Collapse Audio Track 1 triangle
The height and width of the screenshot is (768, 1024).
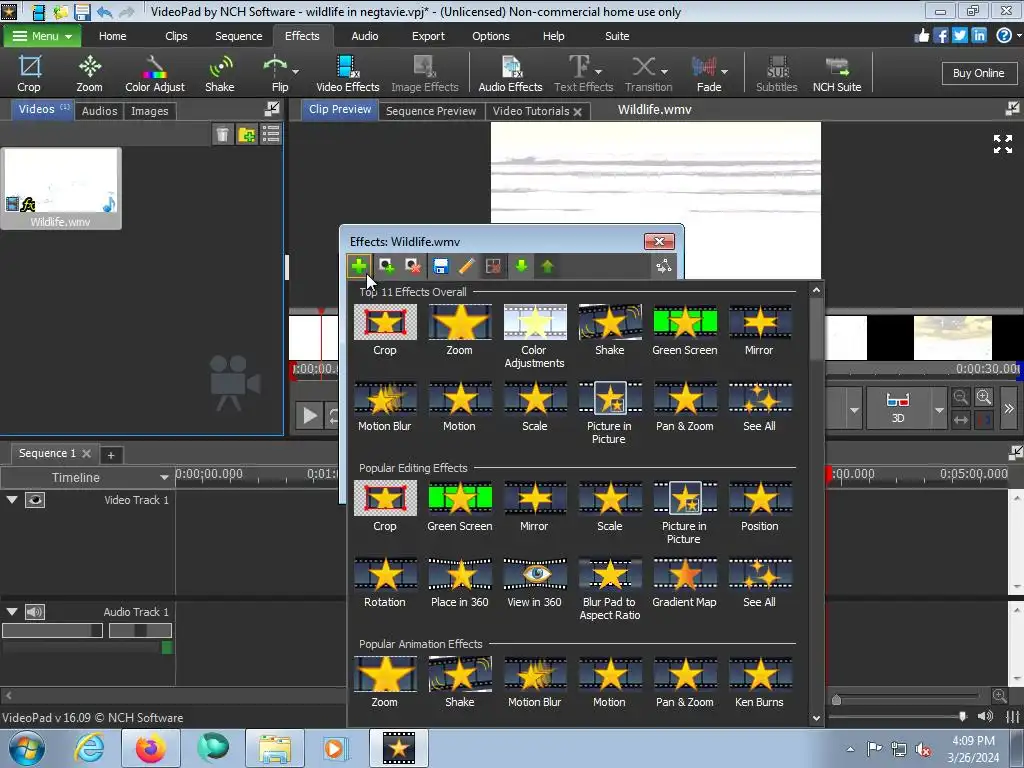(12, 612)
